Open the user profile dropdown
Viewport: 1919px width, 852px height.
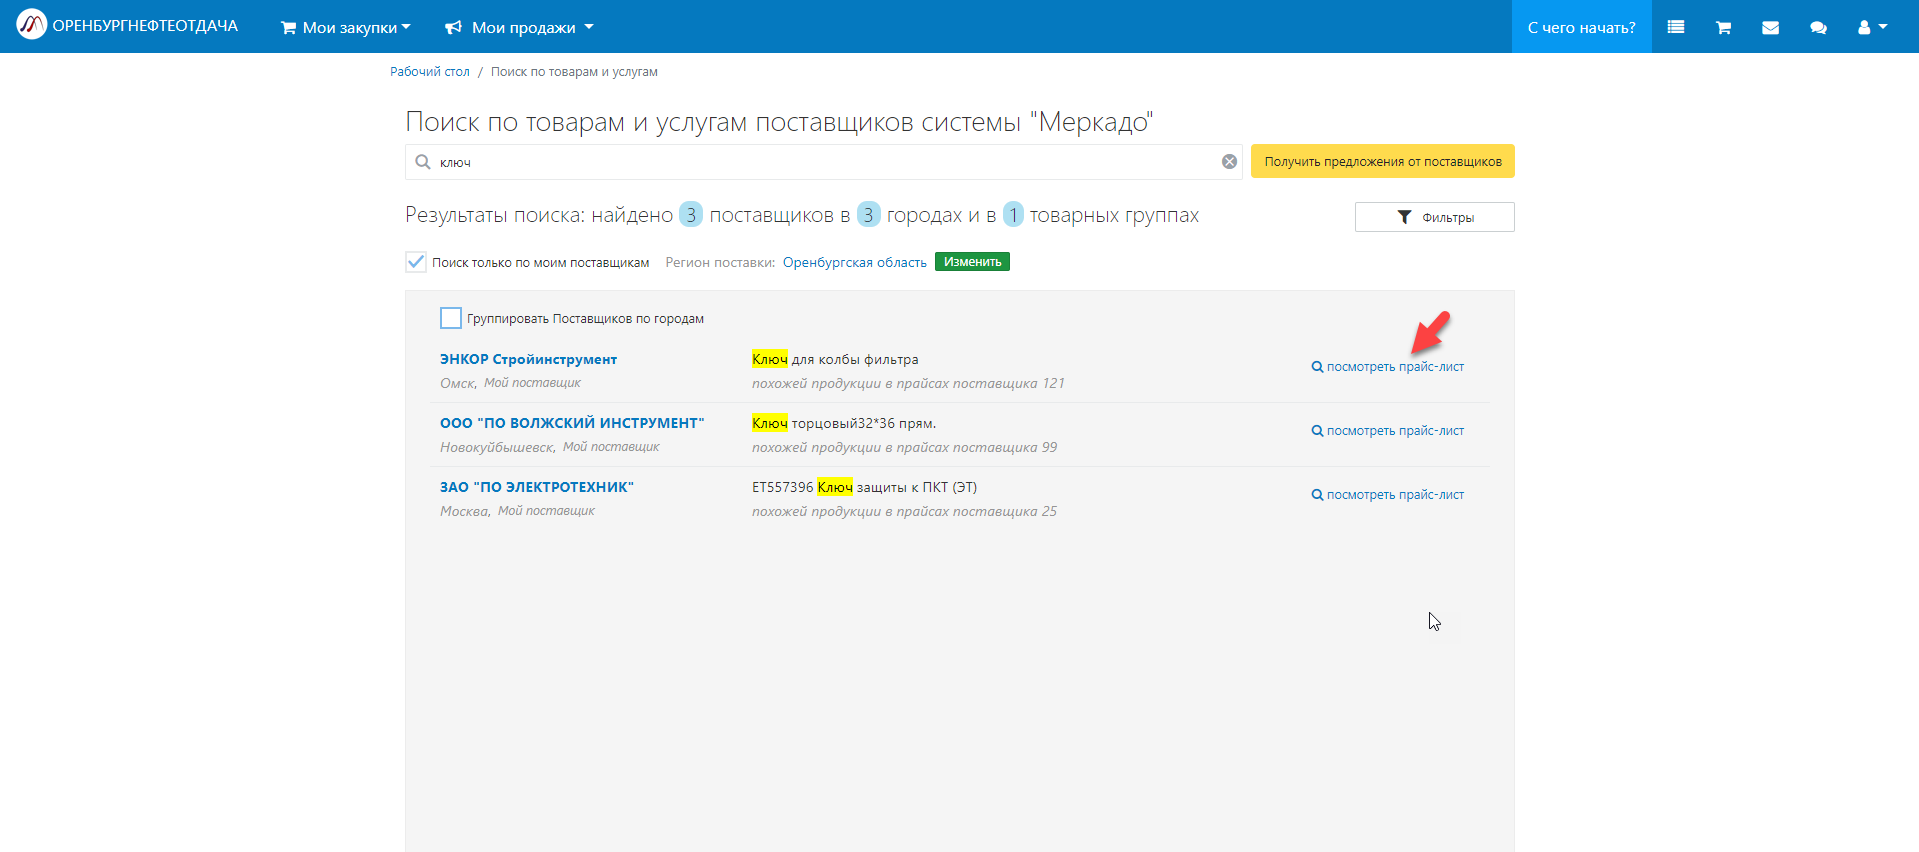click(1872, 27)
